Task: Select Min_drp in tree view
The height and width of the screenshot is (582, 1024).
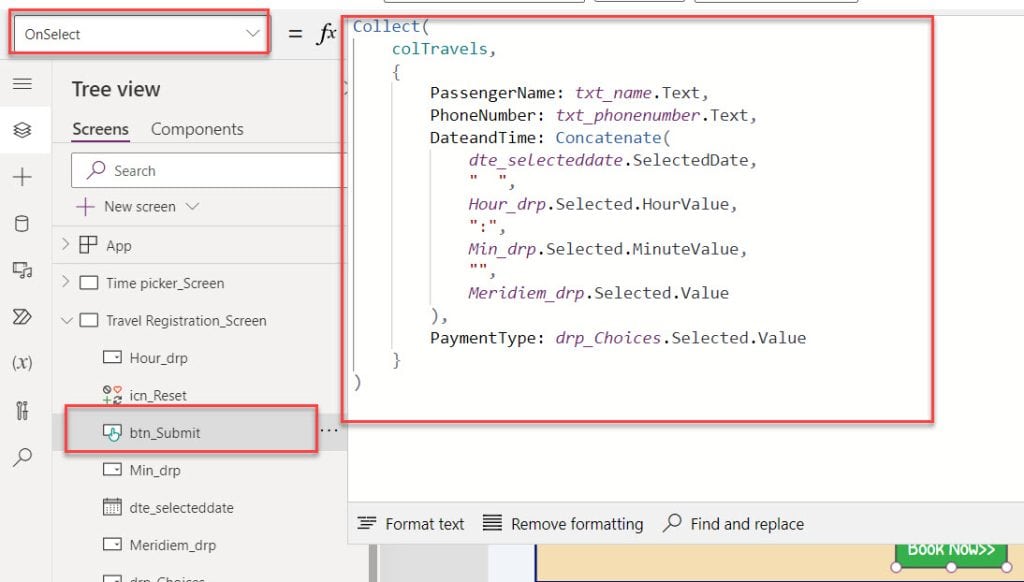Action: (155, 470)
